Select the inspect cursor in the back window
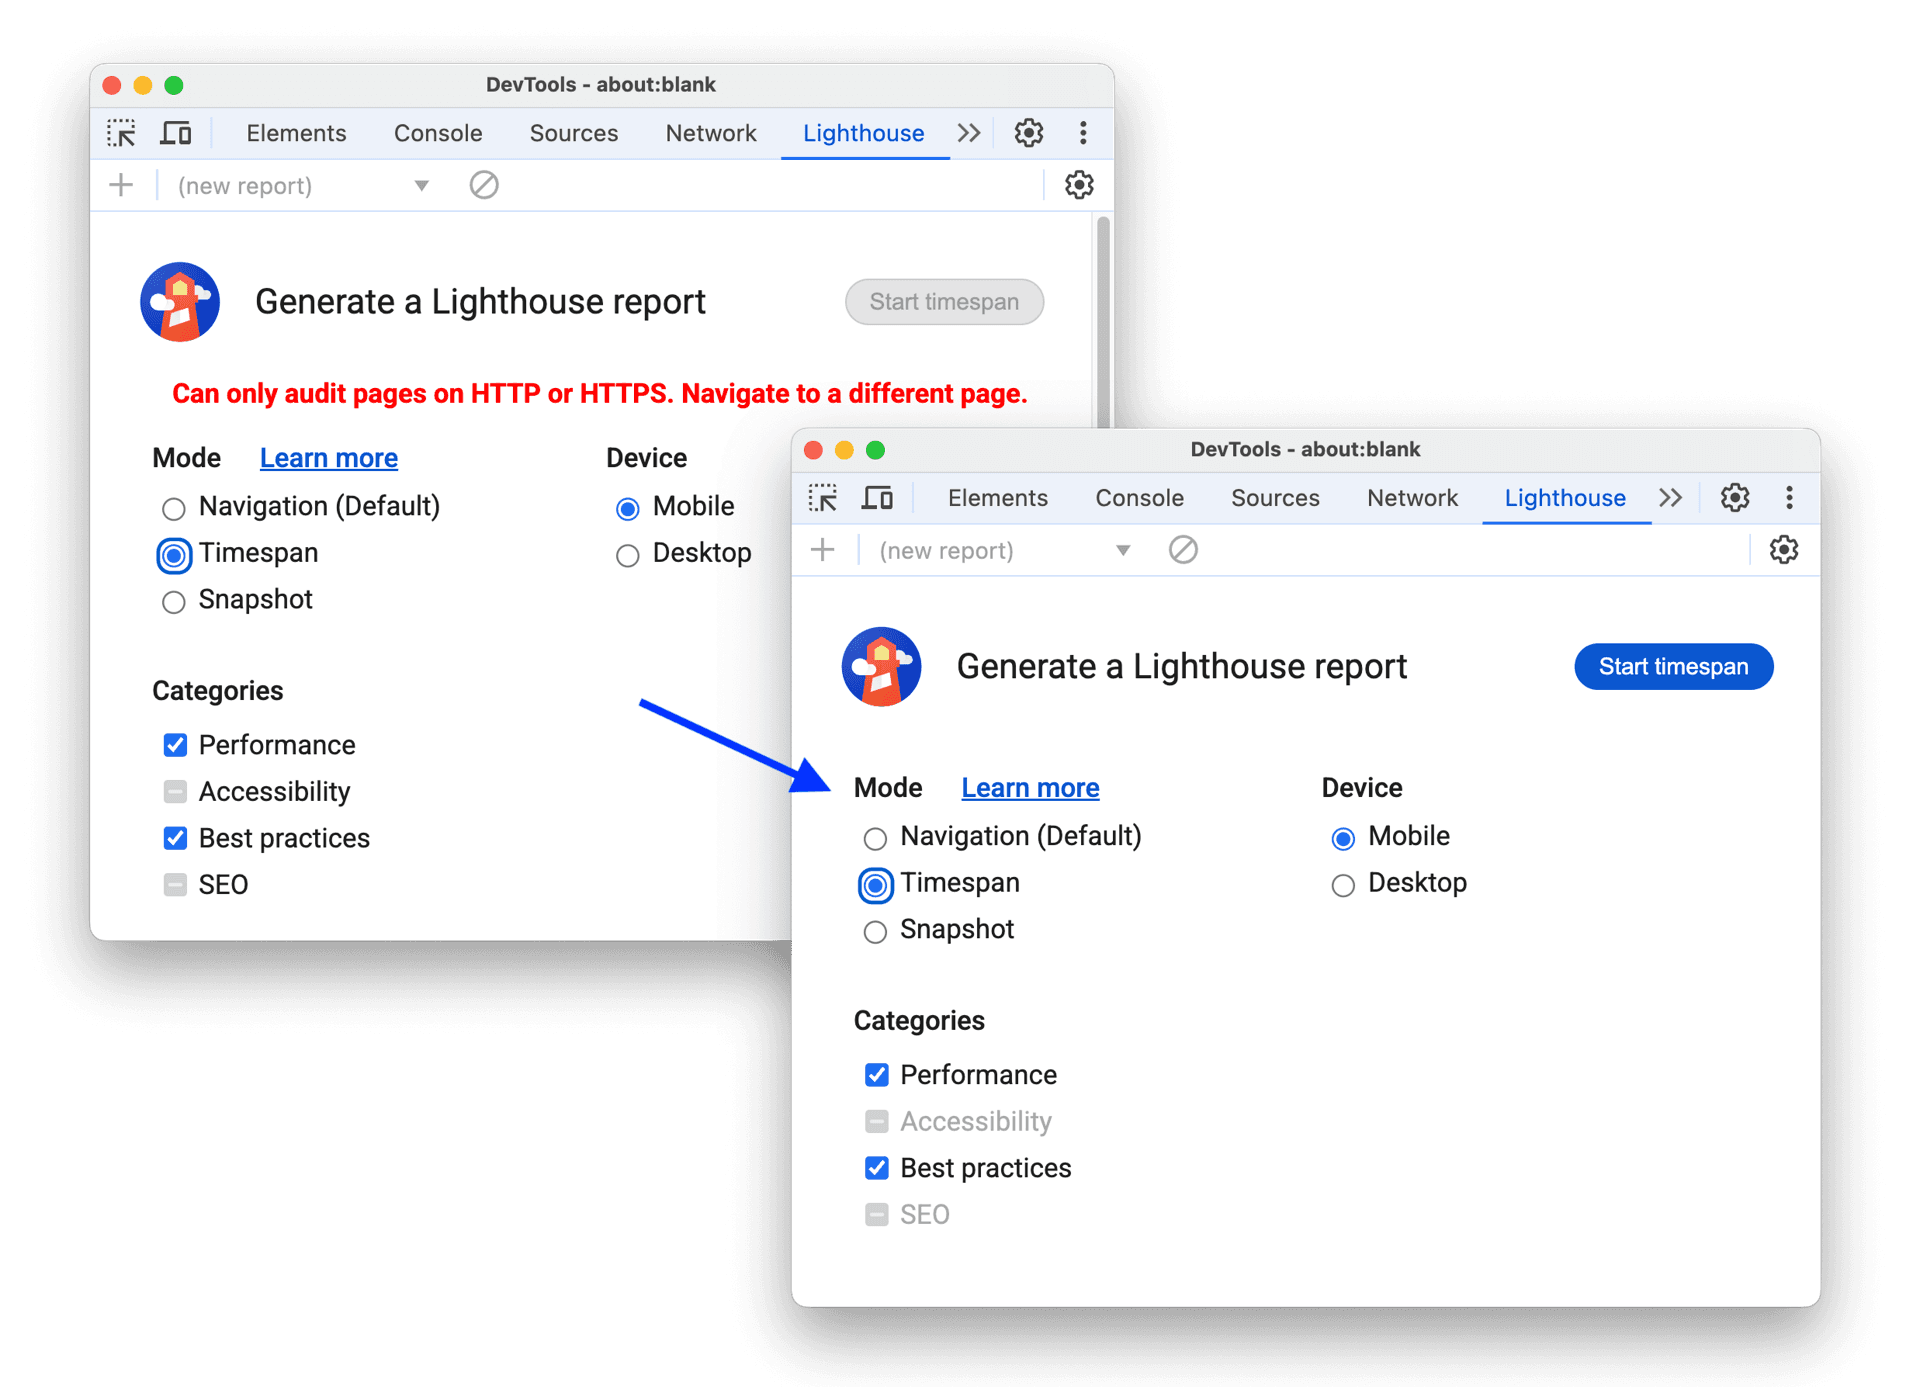This screenshot has width=1920, height=1387. click(x=121, y=132)
